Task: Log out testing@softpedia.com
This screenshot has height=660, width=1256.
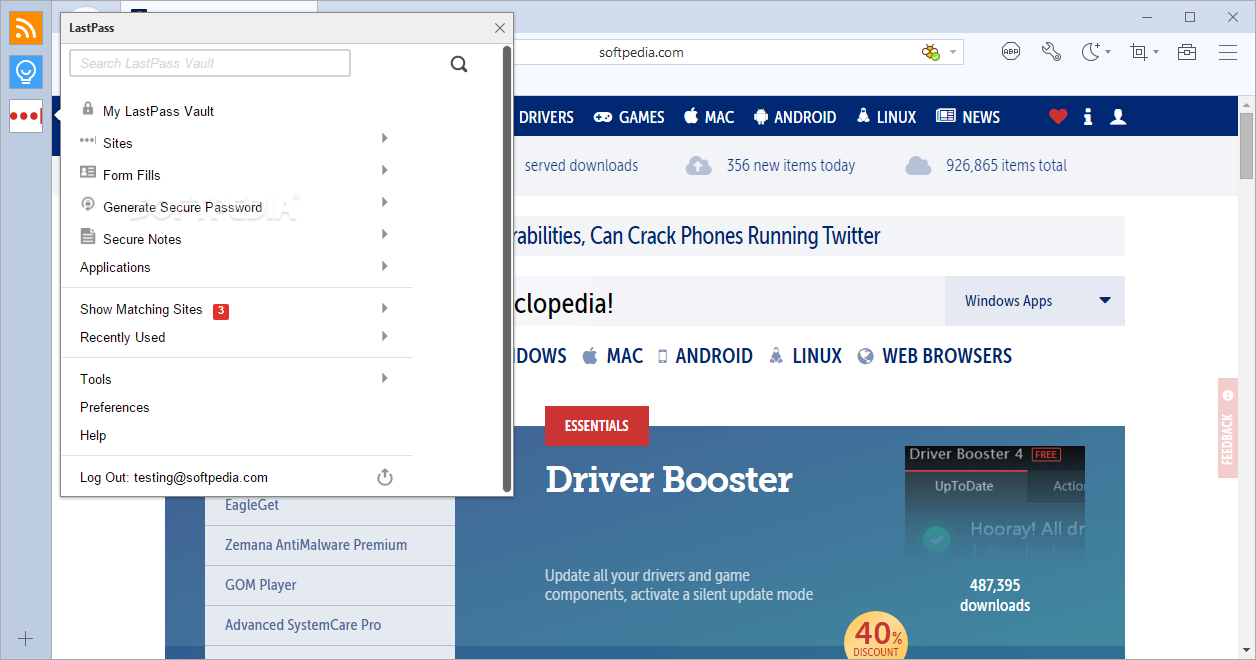Action: pos(174,477)
